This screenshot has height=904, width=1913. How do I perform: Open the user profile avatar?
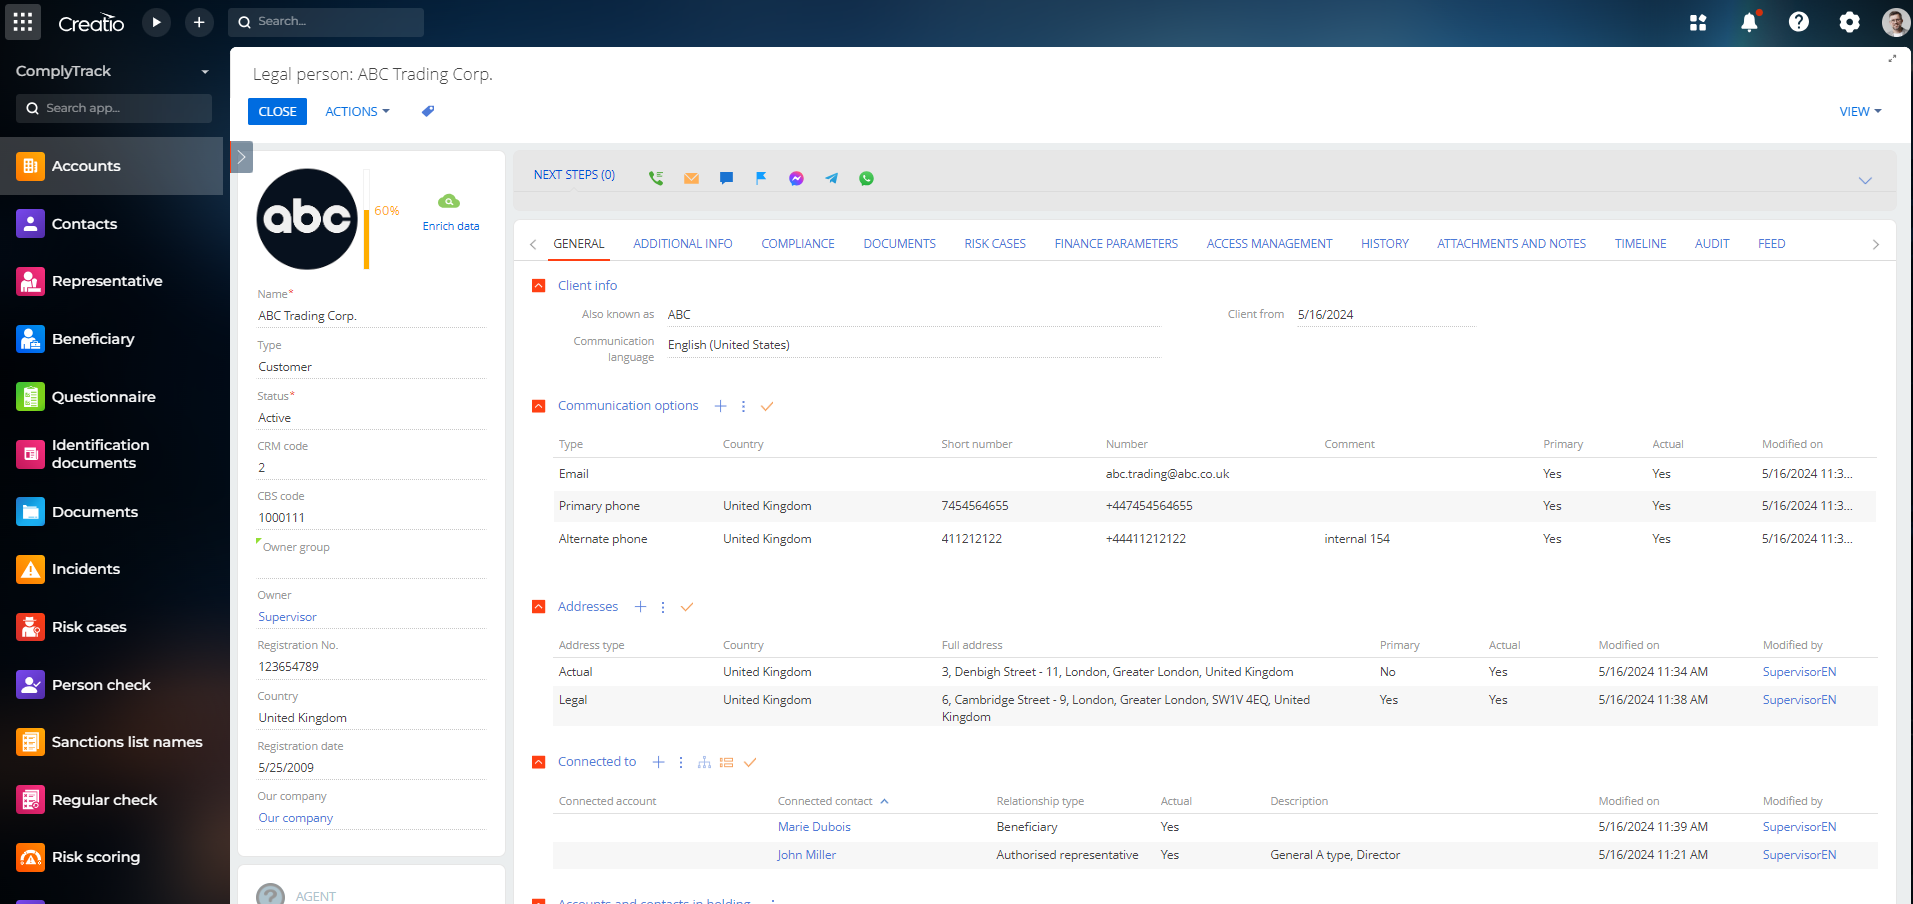click(x=1896, y=22)
